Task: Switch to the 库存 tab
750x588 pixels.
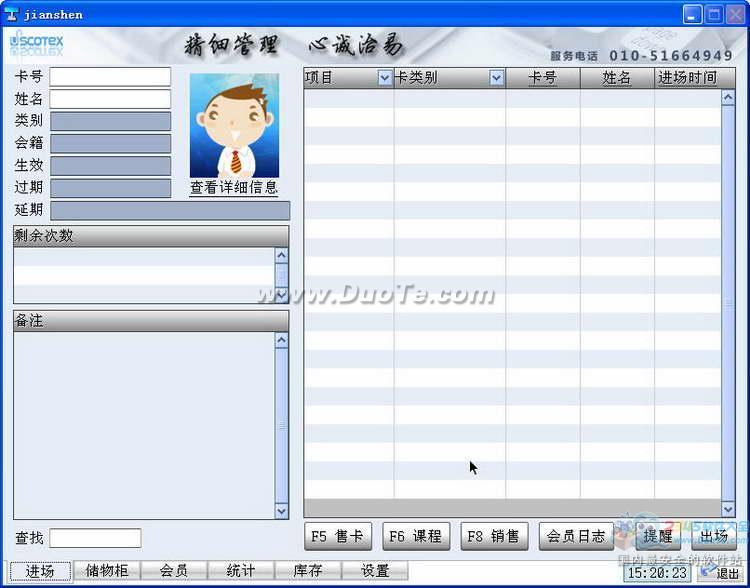Action: [x=308, y=571]
